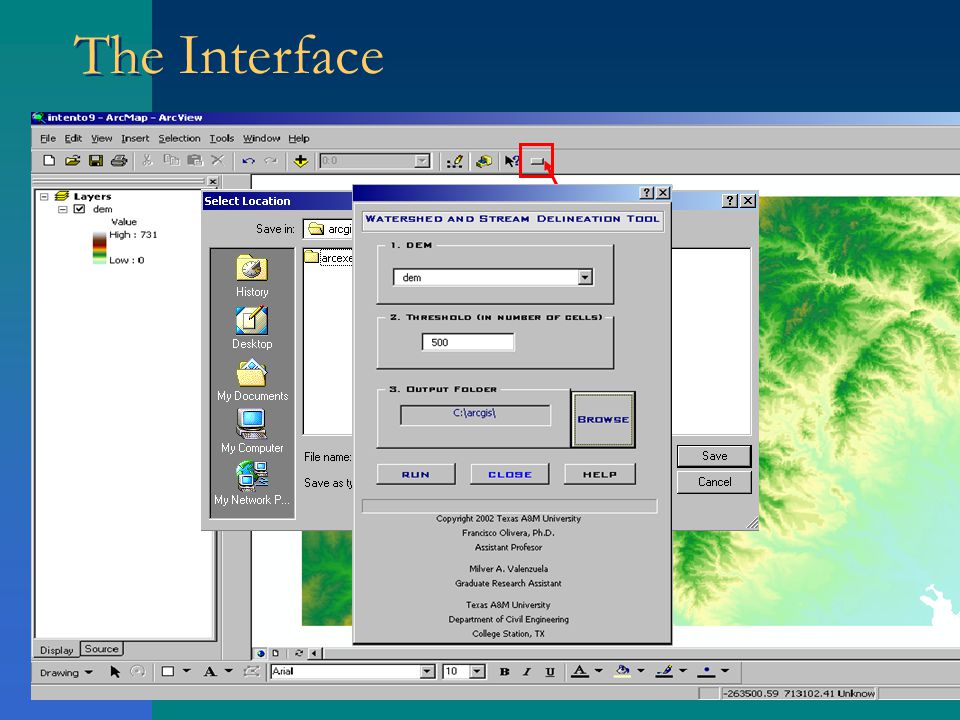Click Browse for output folder
The image size is (960, 720).
[603, 420]
